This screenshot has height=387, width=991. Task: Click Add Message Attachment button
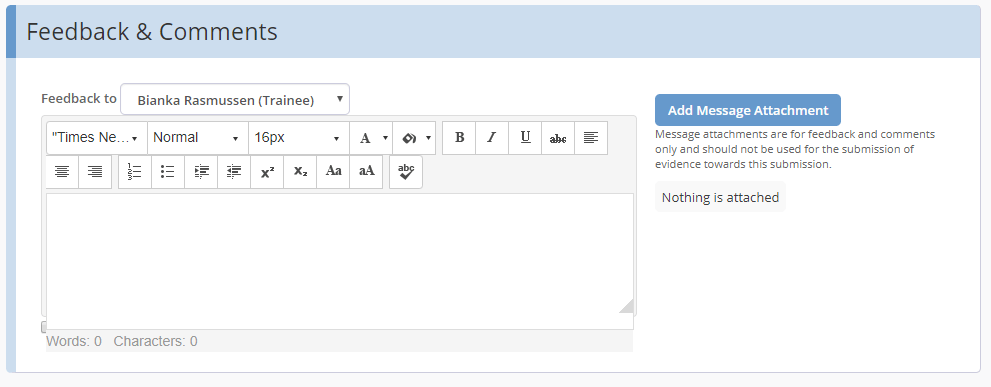[x=748, y=110]
